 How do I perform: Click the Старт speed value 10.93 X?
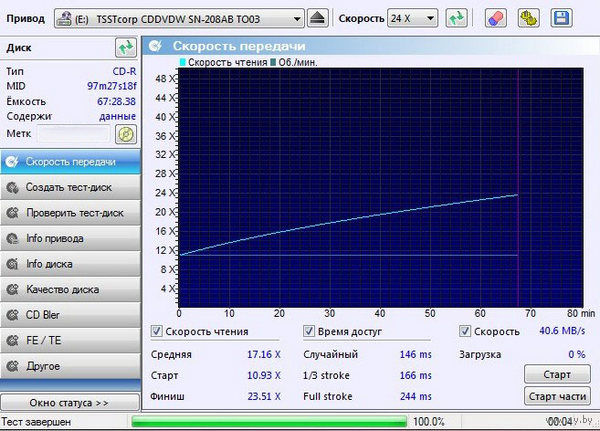tap(264, 375)
